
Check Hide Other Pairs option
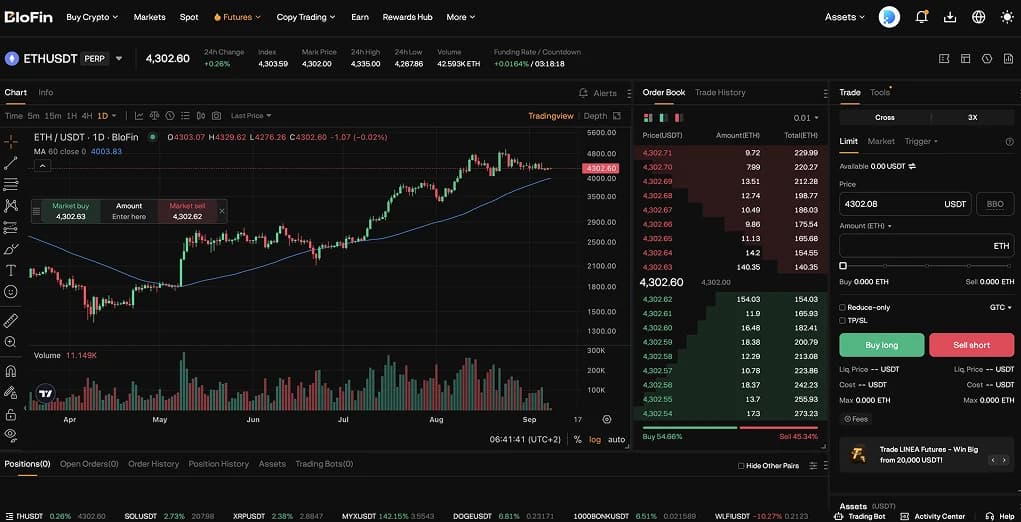coord(741,466)
